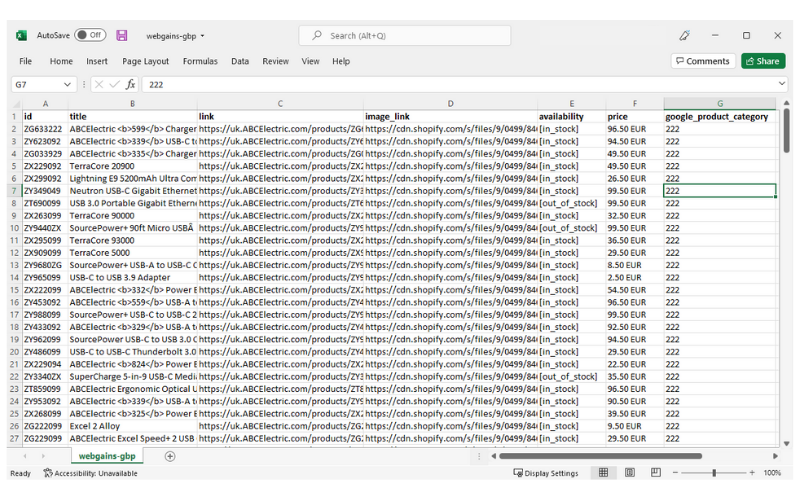This screenshot has height=500, width=800.
Task: Open the Data ribbon tab
Action: coord(240,61)
